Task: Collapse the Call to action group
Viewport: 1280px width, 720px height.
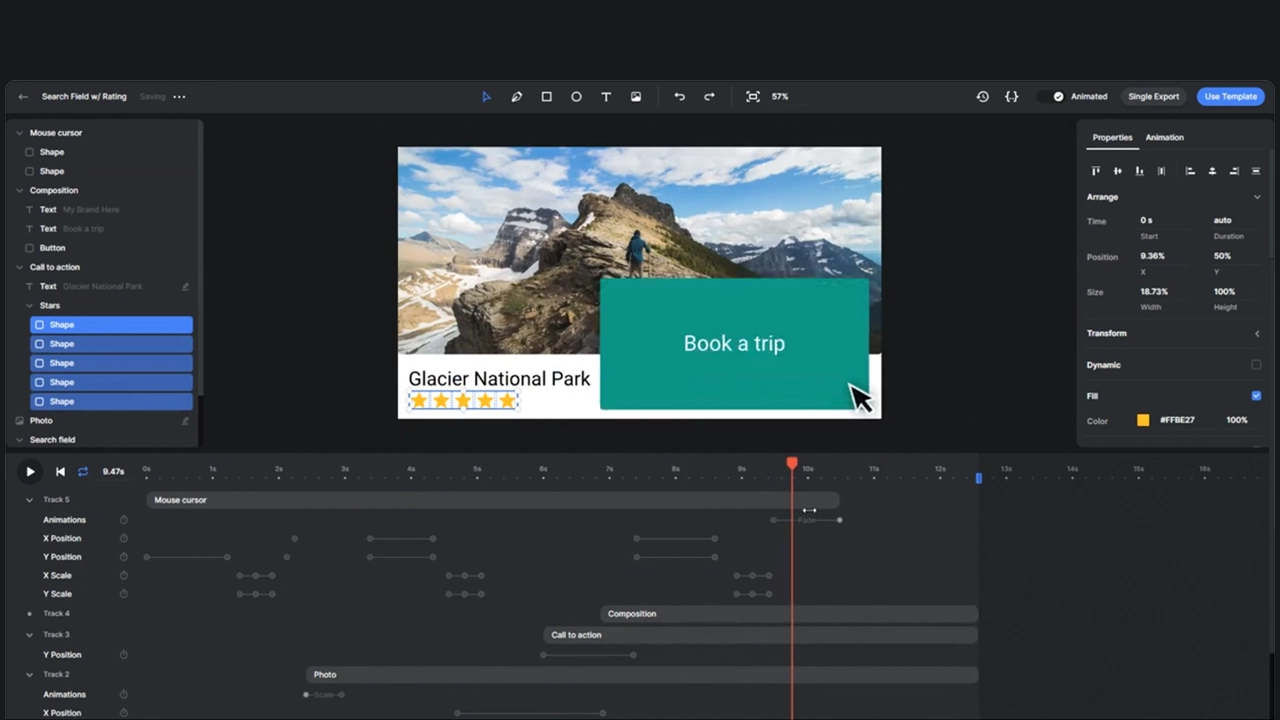Action: [19, 268]
